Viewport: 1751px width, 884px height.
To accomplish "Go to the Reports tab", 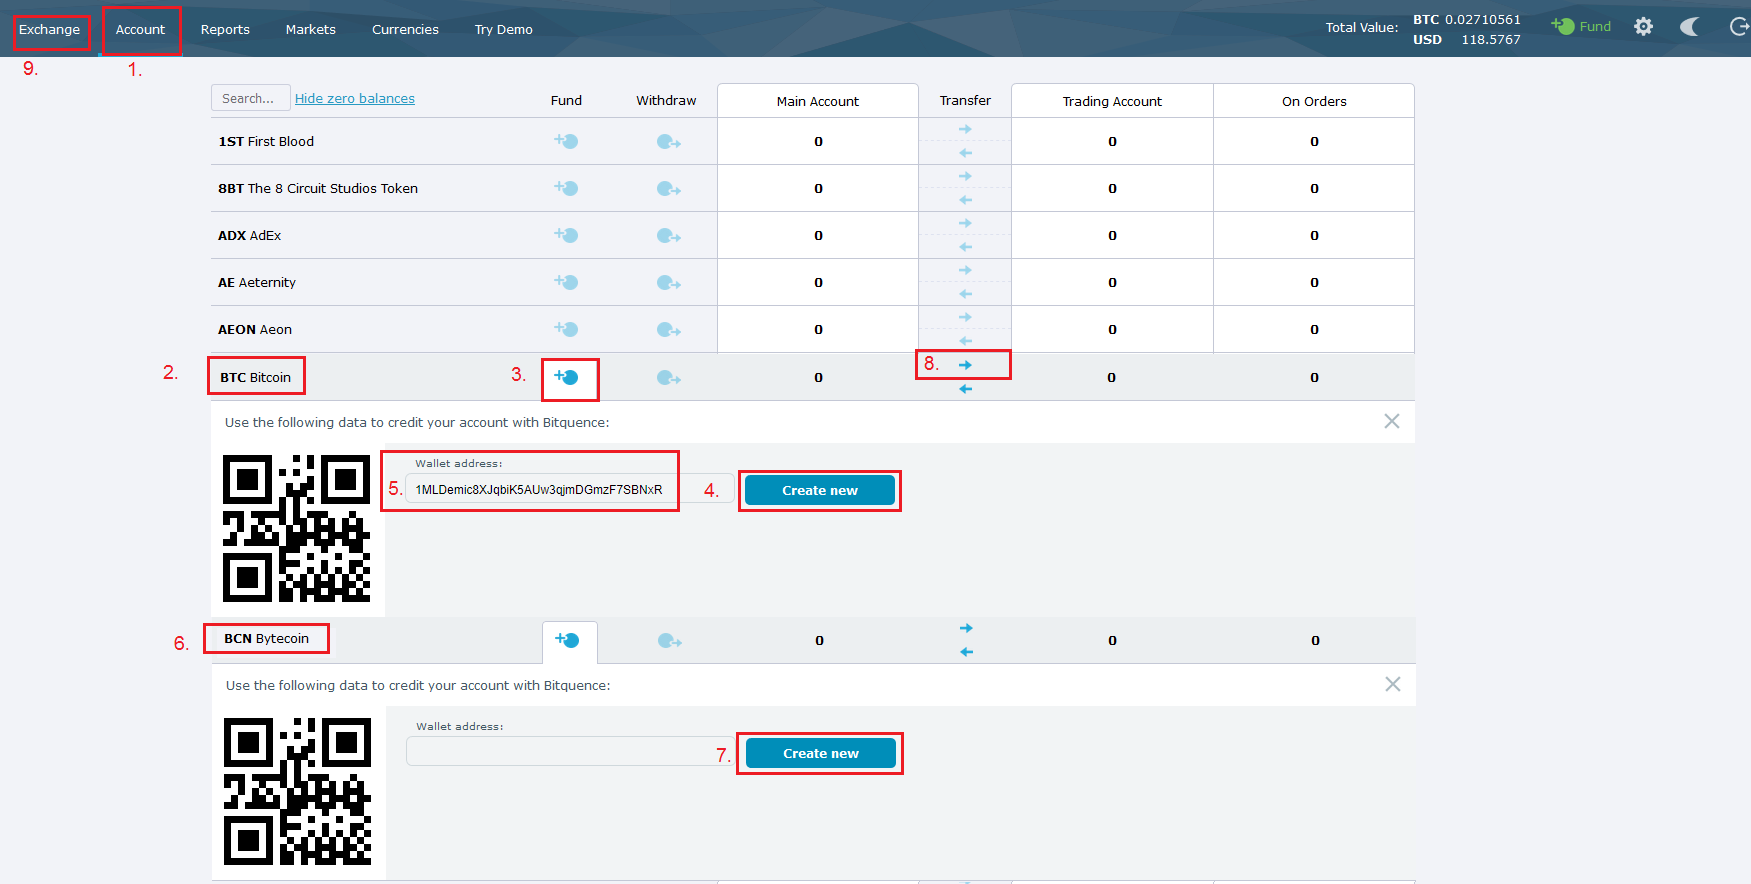I will (x=225, y=30).
